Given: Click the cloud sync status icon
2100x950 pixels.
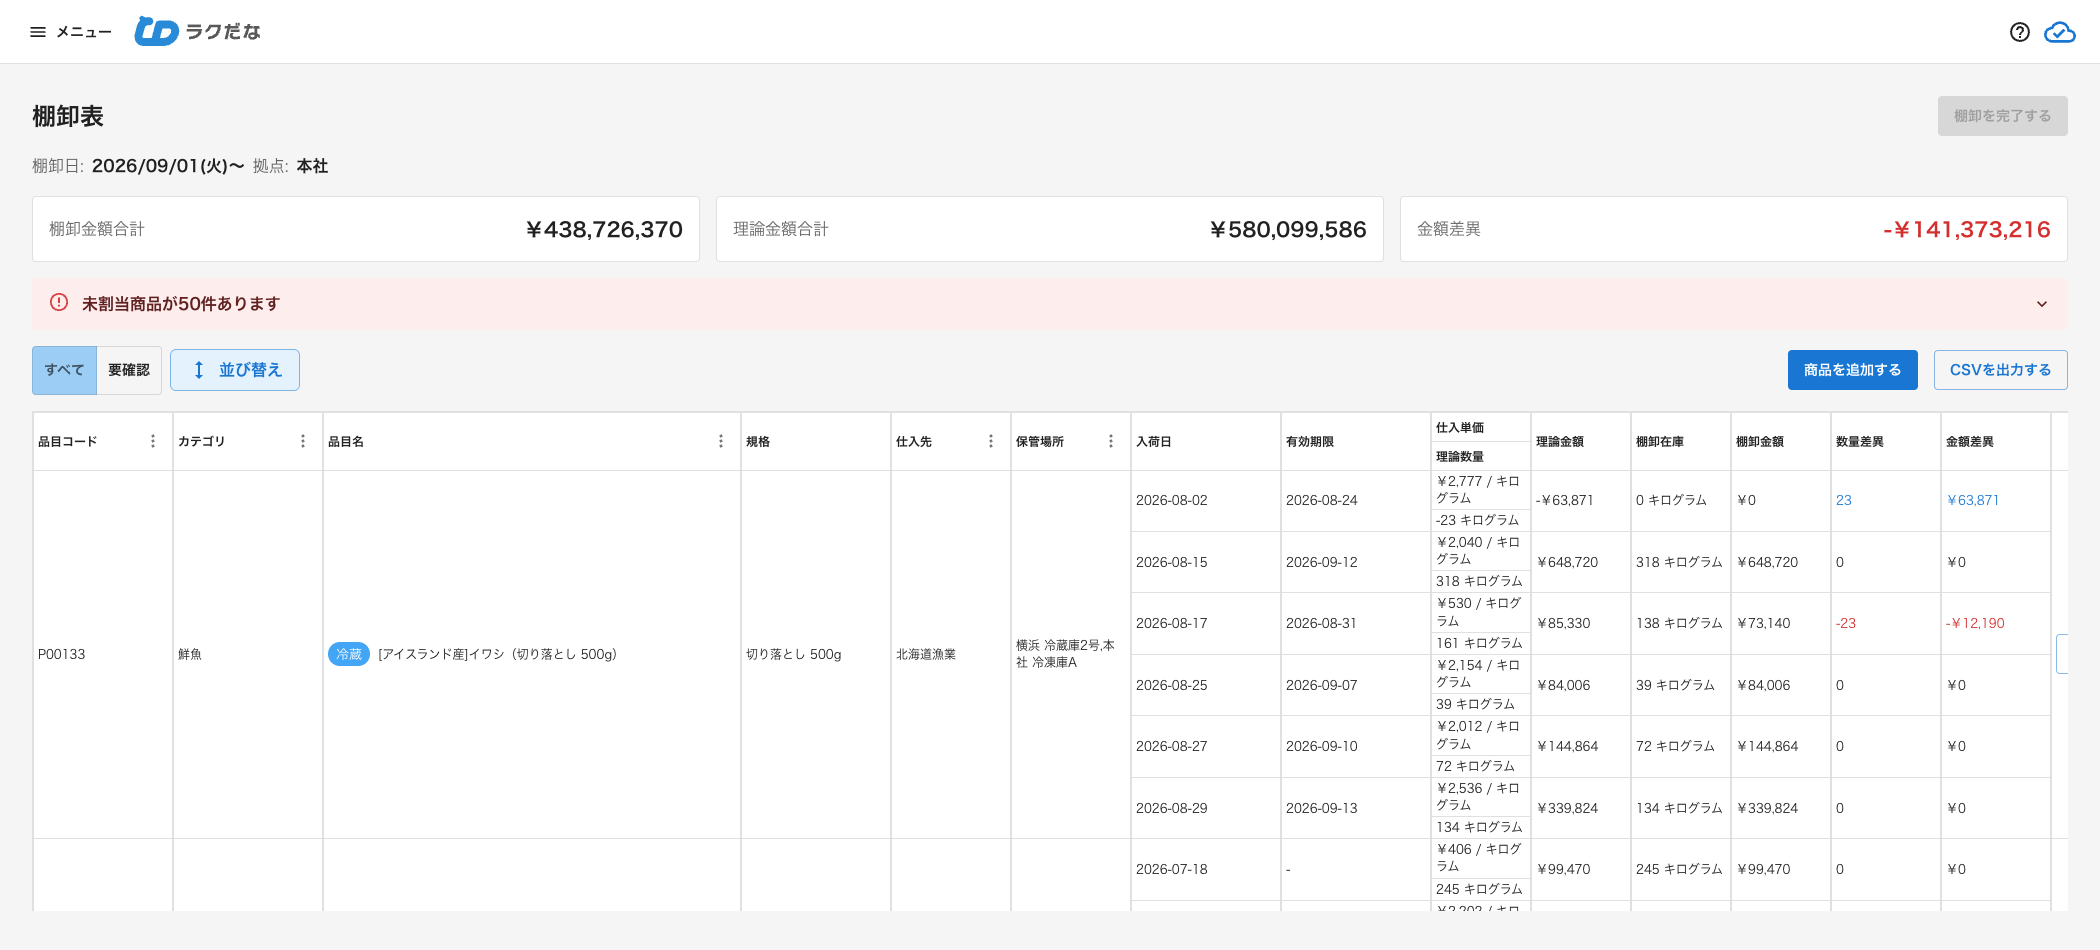Looking at the screenshot, I should click(x=2059, y=32).
